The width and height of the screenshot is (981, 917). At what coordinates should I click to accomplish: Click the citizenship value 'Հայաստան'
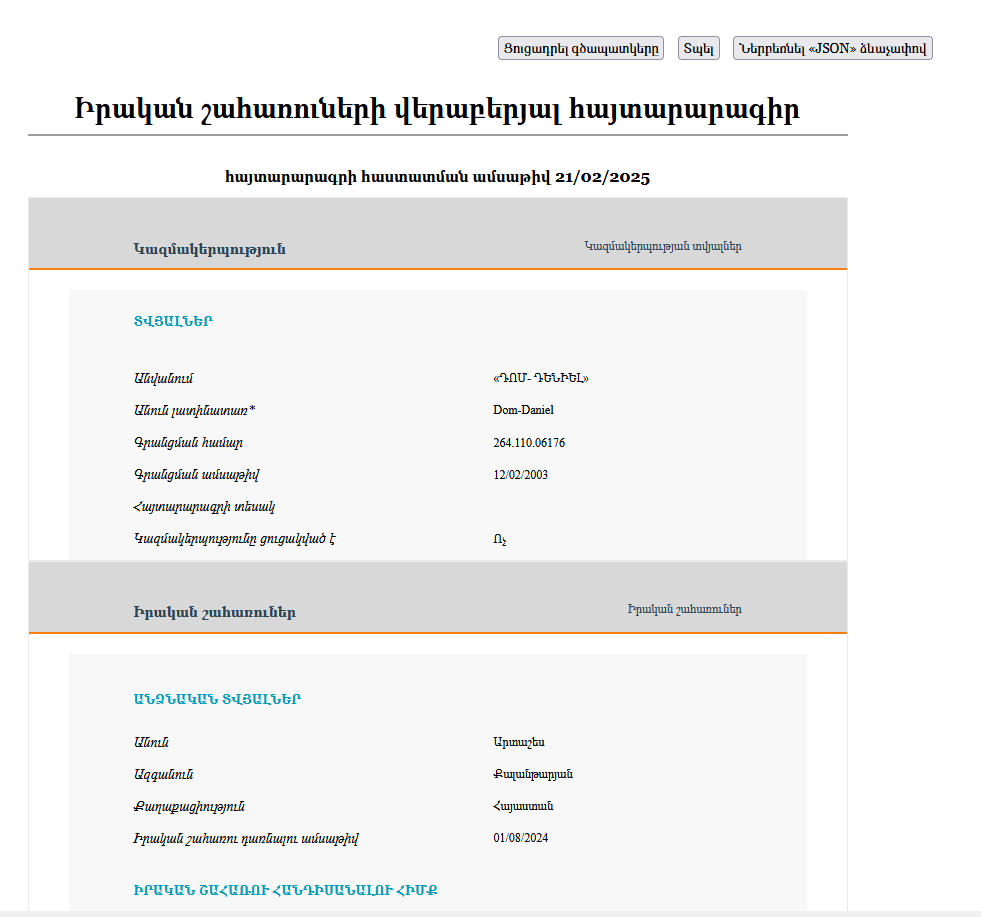click(523, 806)
